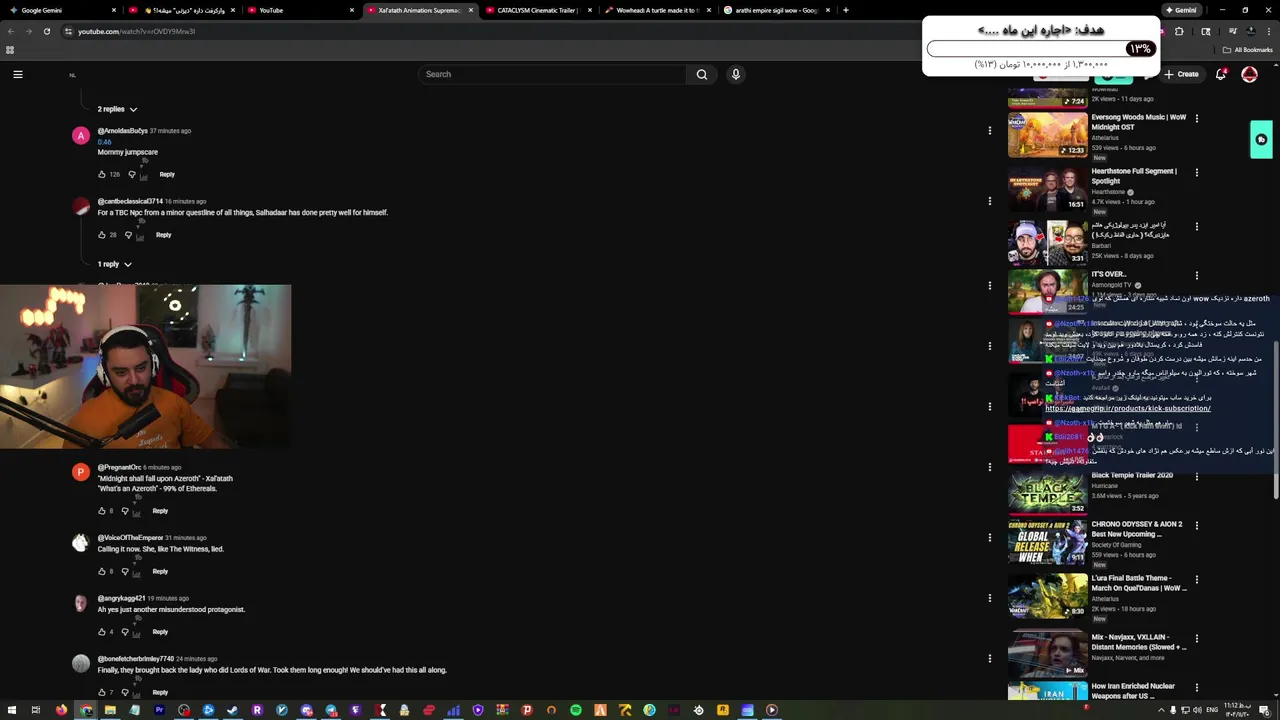Screen dimensions: 1280x720
Task: Click the YouTube search input field
Action: [552, 74]
